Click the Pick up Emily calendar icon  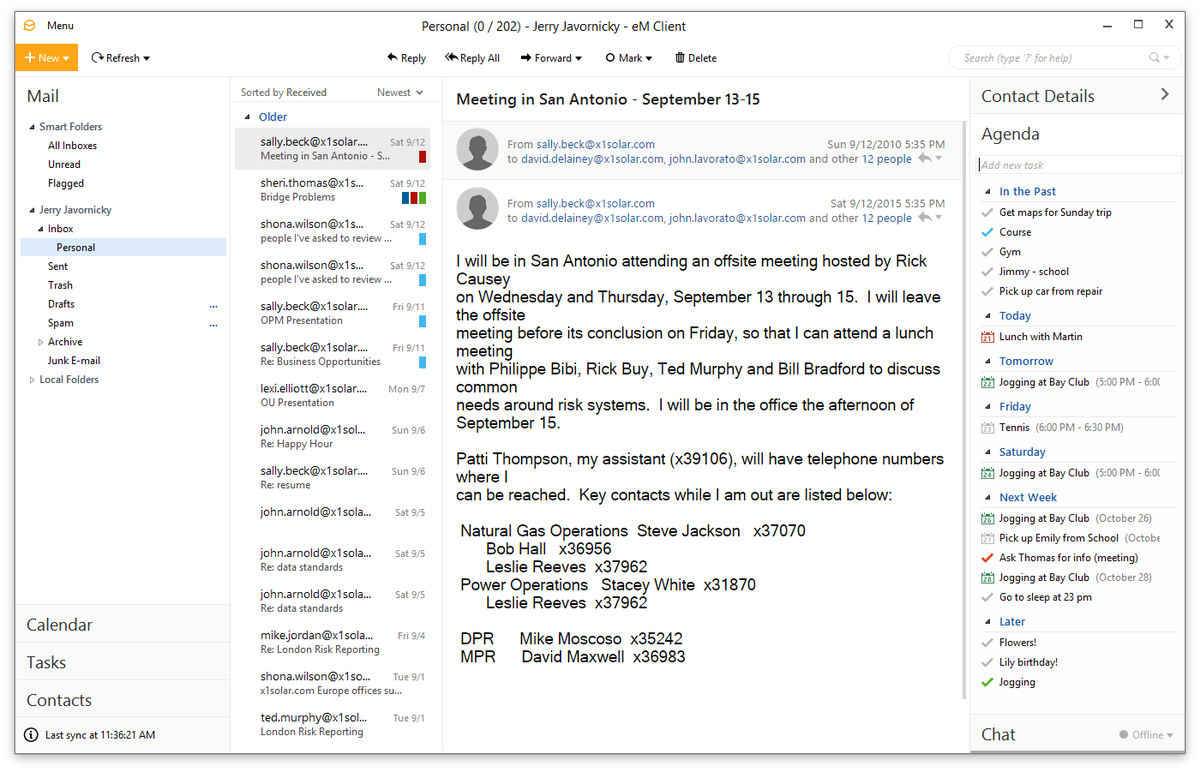(x=988, y=538)
